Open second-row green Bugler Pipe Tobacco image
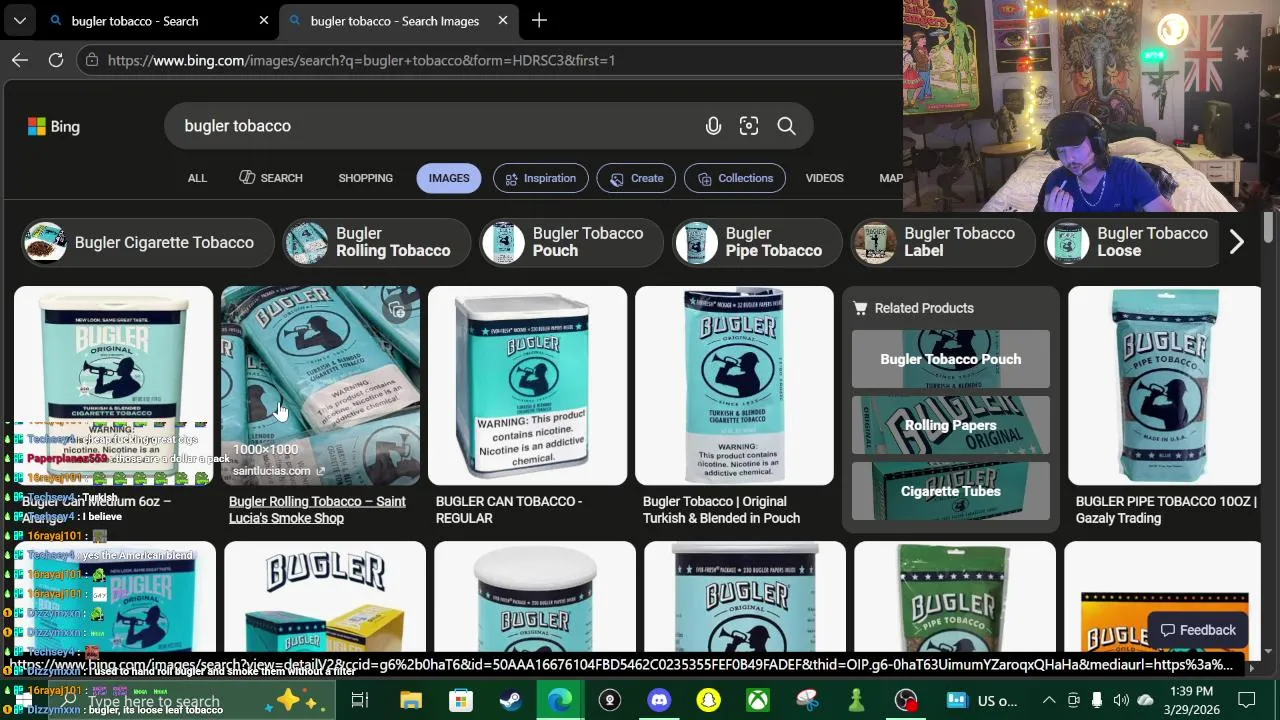Screen dimensions: 1280x720 point(955,597)
